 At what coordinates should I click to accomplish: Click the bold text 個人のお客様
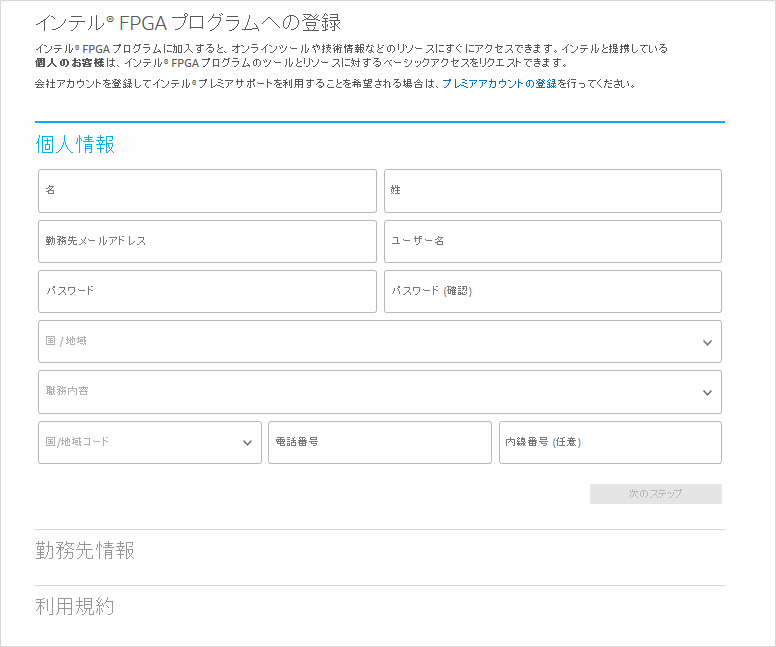(x=70, y=63)
